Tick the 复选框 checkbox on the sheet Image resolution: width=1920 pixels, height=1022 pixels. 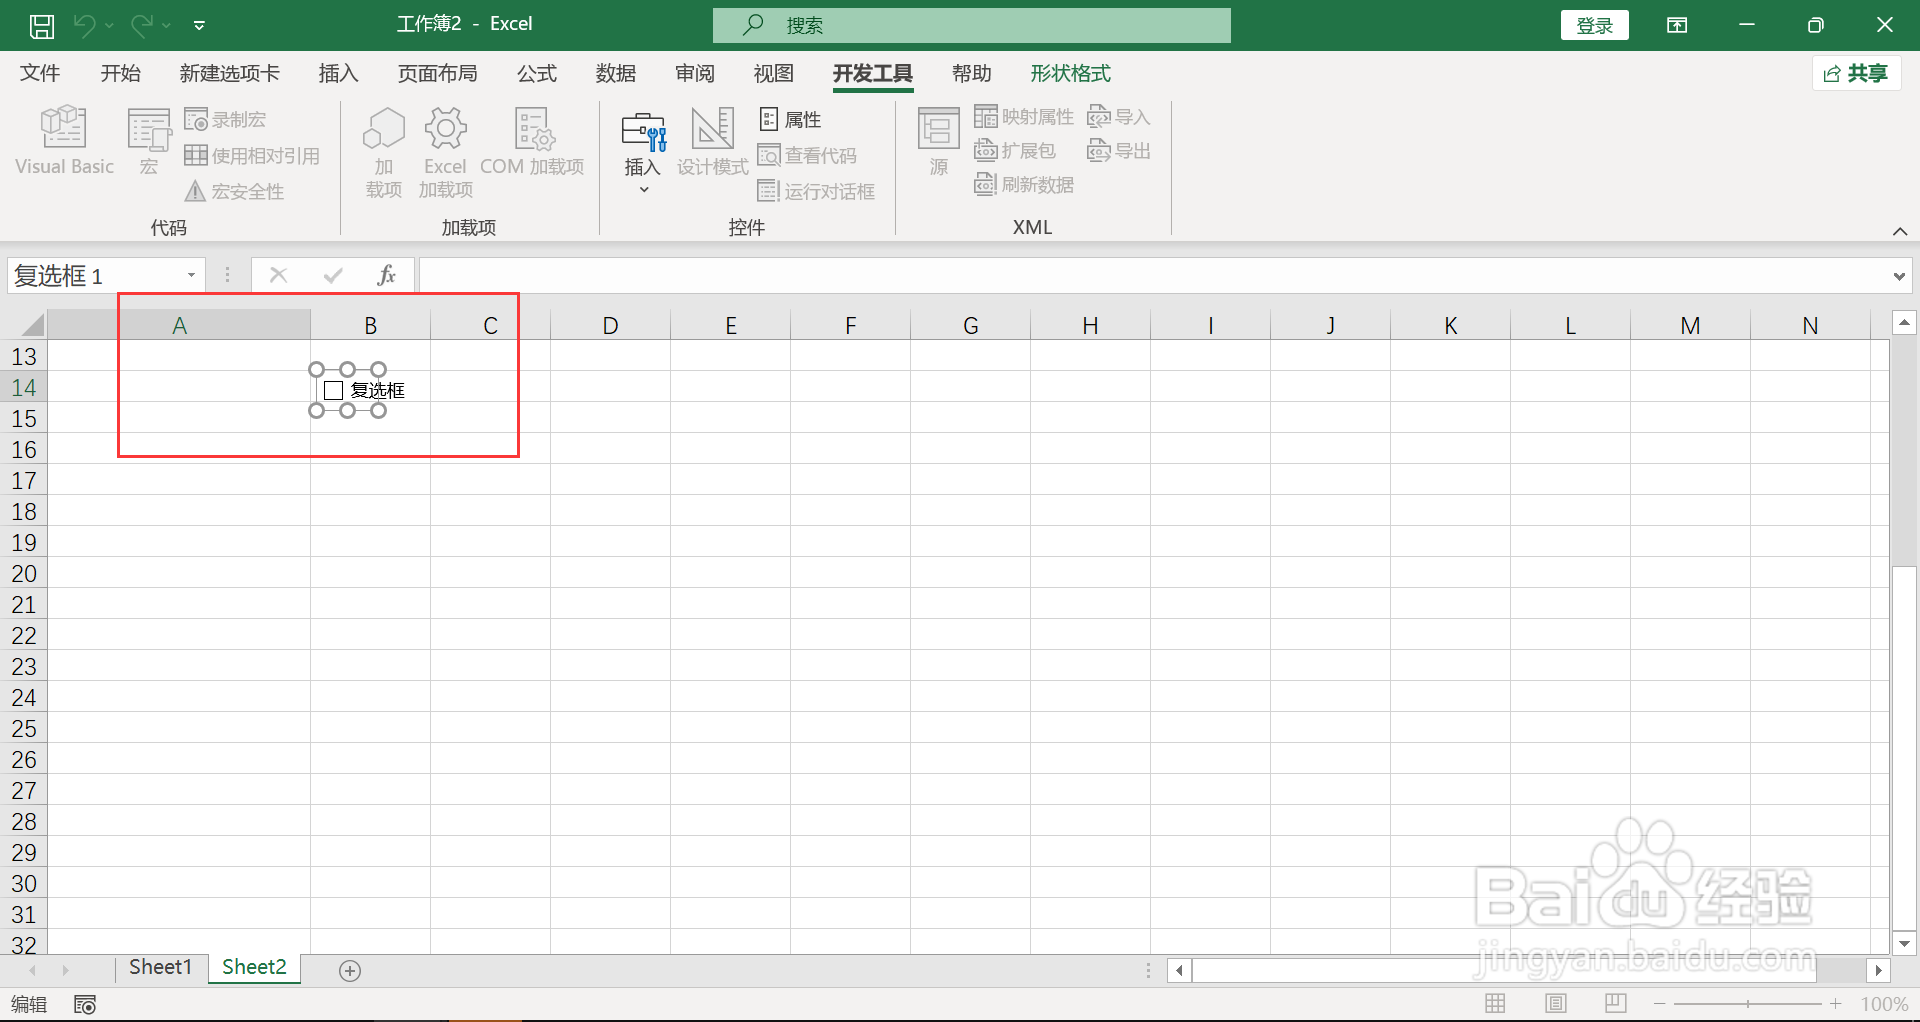[334, 391]
